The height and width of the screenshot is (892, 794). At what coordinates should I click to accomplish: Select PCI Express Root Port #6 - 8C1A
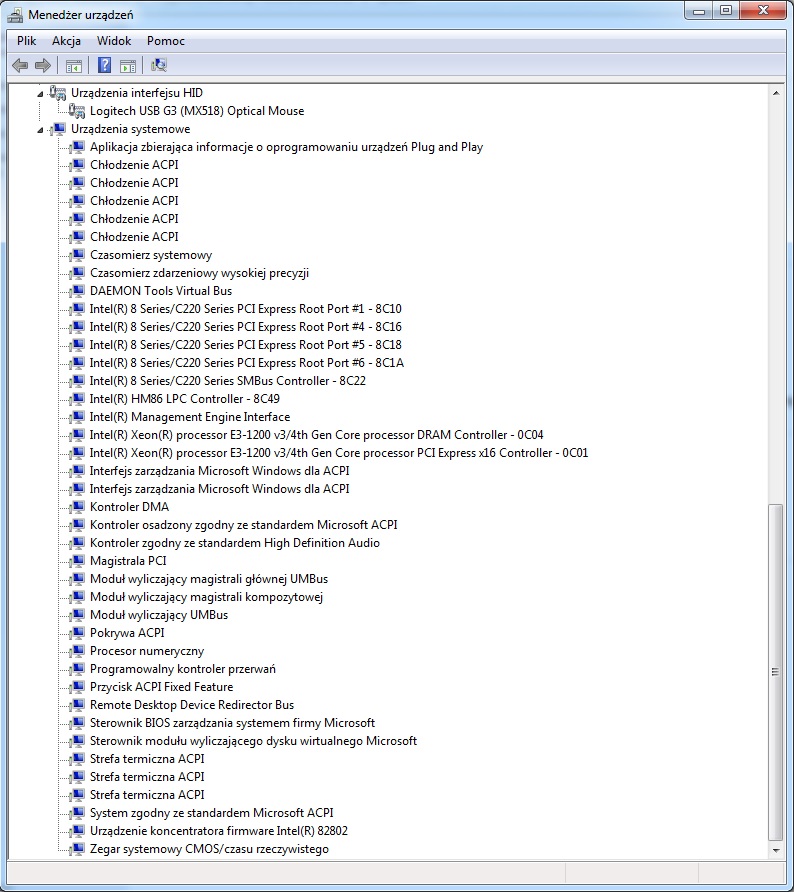[246, 363]
